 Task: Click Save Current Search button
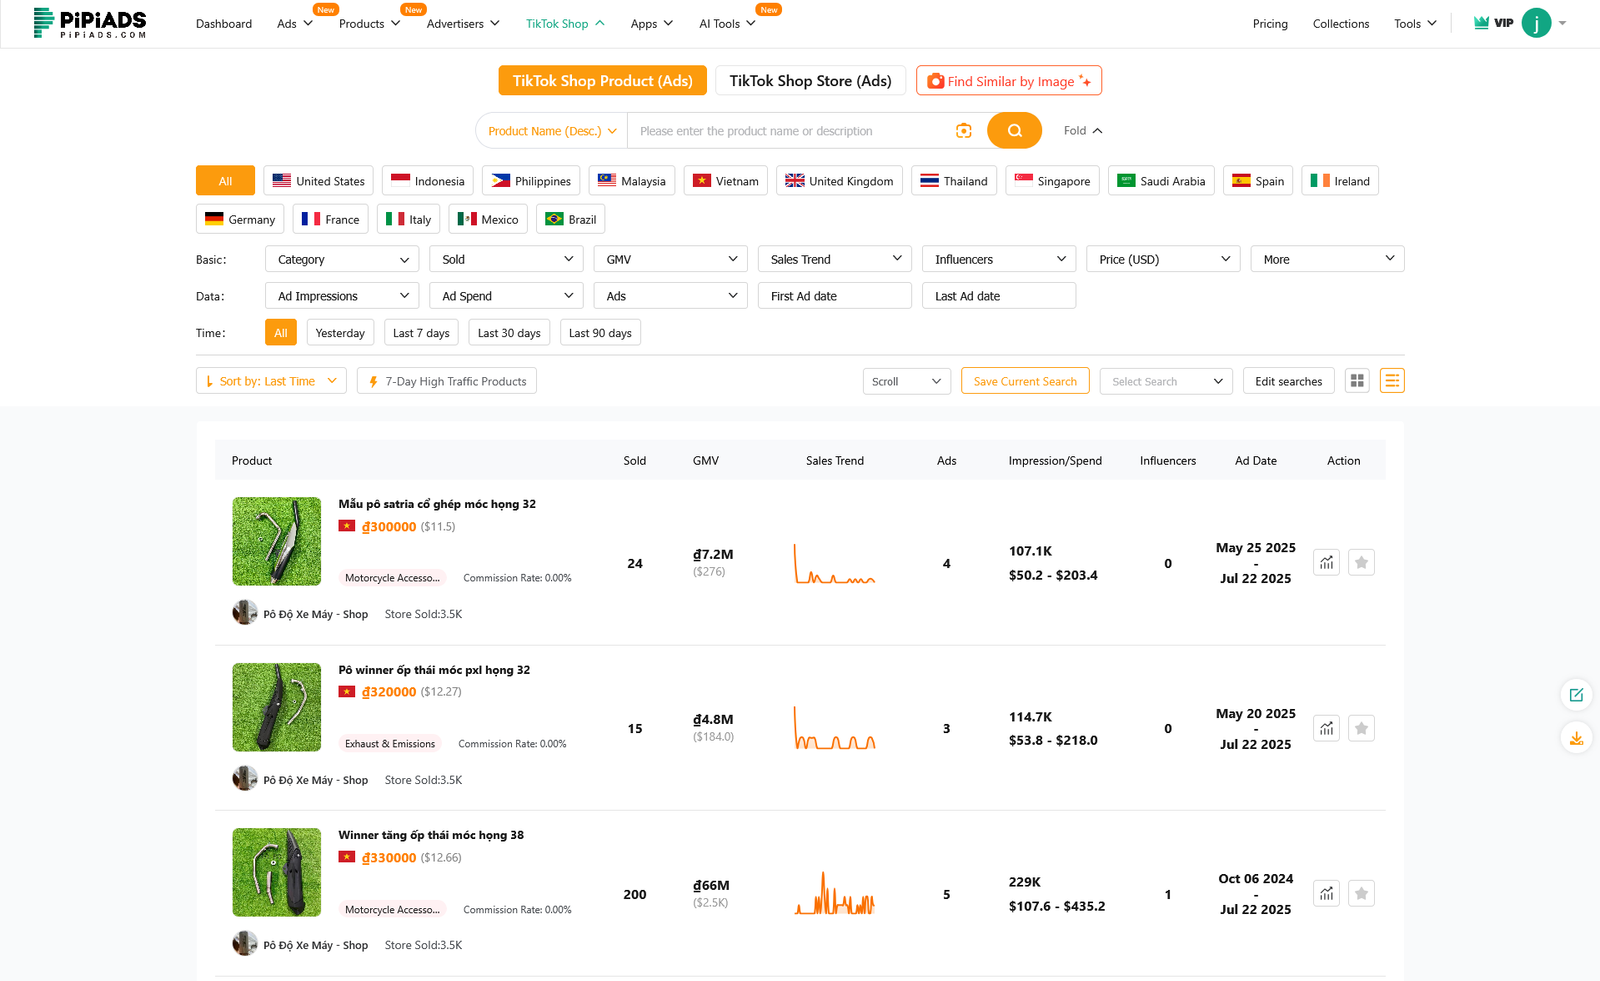point(1025,381)
